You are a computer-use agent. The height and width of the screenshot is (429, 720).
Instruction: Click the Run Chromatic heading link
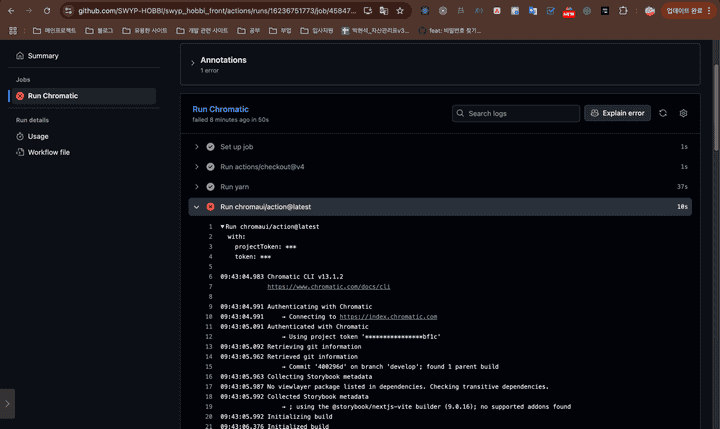tap(220, 109)
